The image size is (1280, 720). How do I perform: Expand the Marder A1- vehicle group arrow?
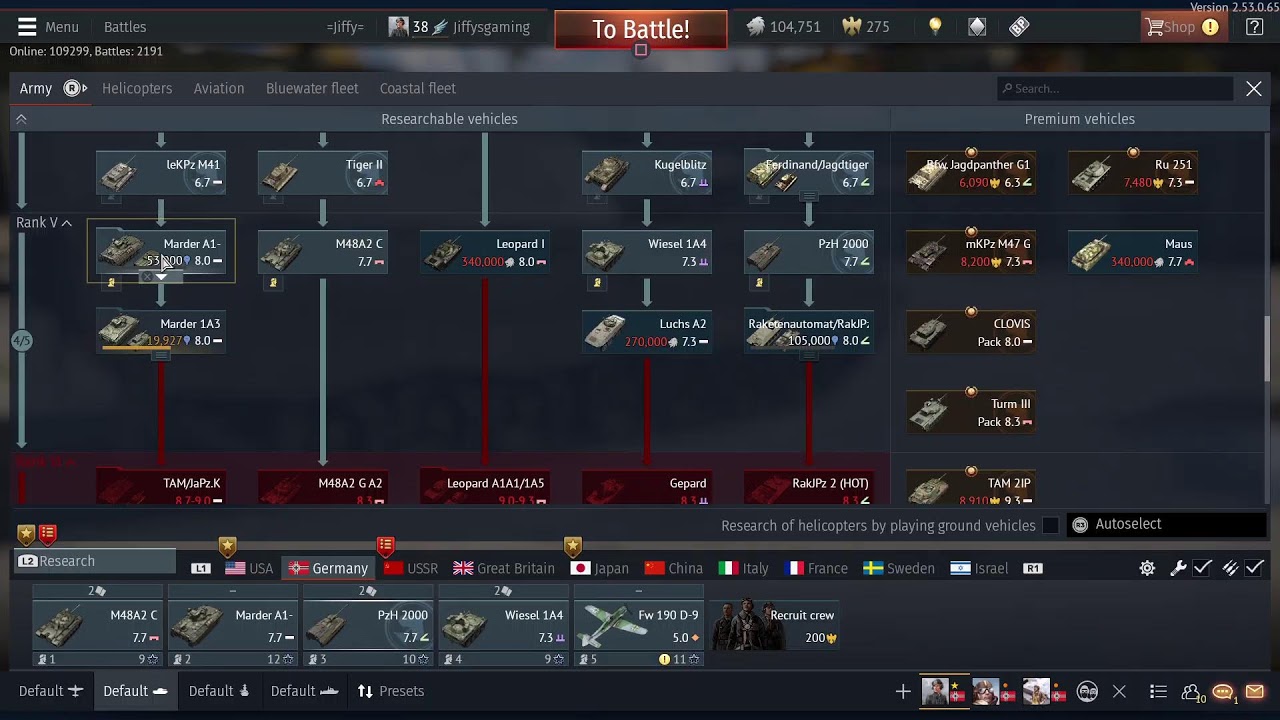click(161, 277)
